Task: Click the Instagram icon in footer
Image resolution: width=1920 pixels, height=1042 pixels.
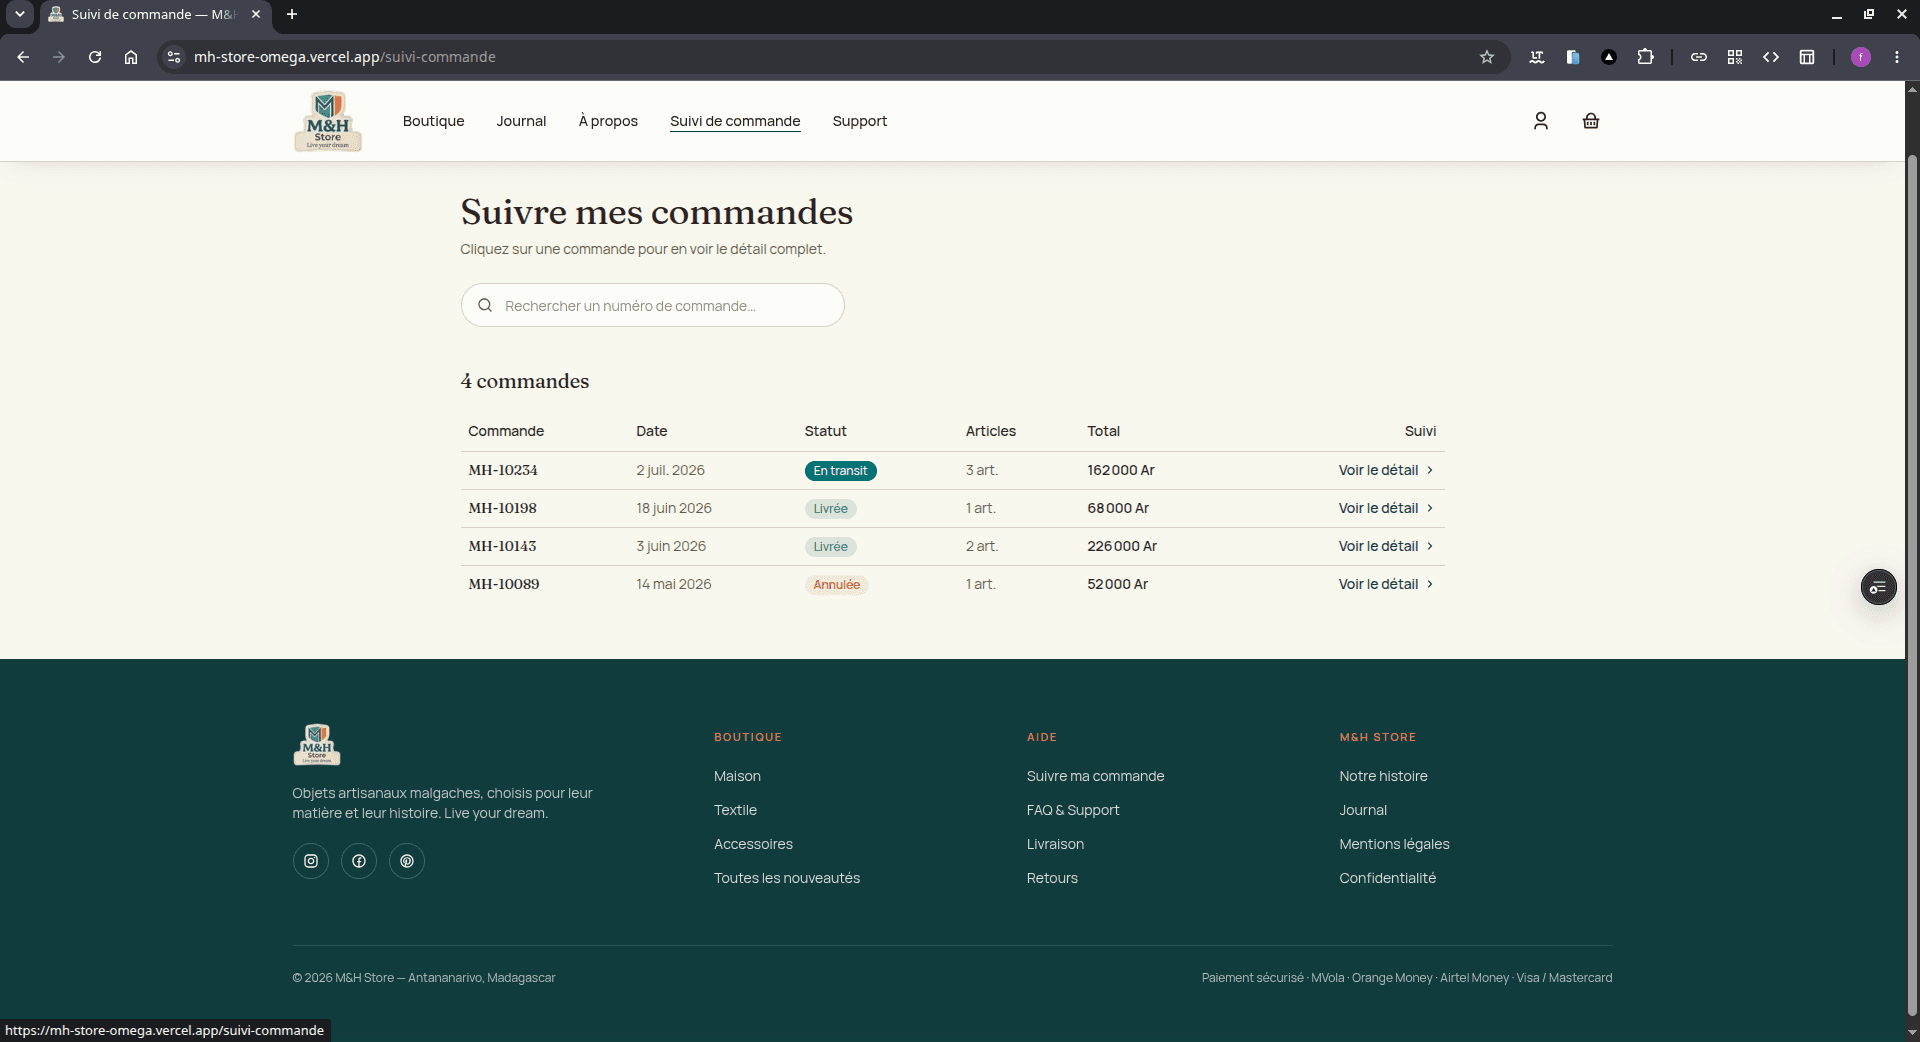Action: (x=311, y=861)
